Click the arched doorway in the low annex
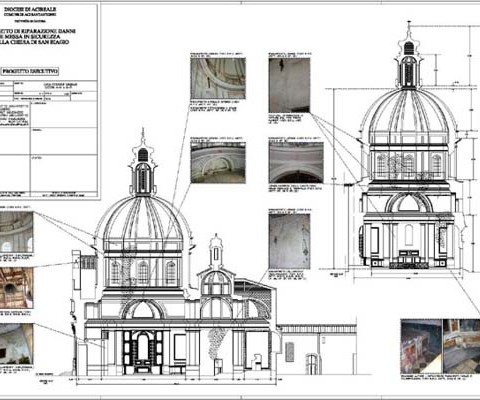The image size is (480, 400). 312,364
